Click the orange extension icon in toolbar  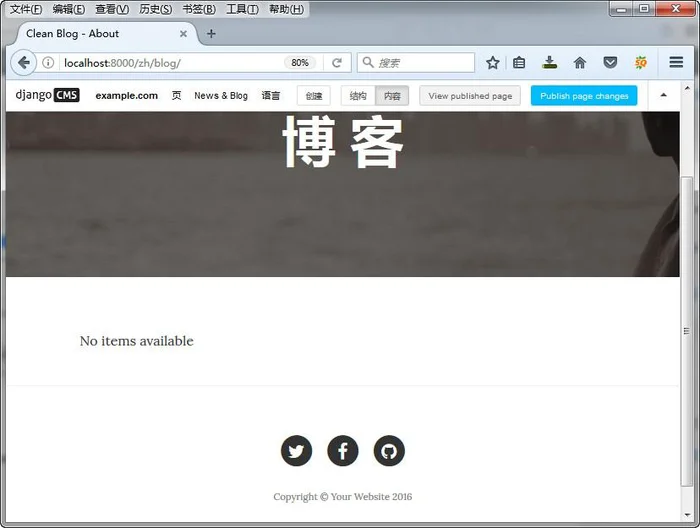pos(641,62)
